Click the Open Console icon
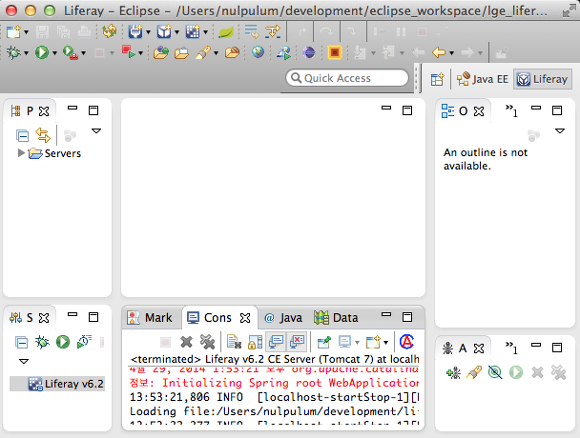580x438 pixels. (372, 342)
